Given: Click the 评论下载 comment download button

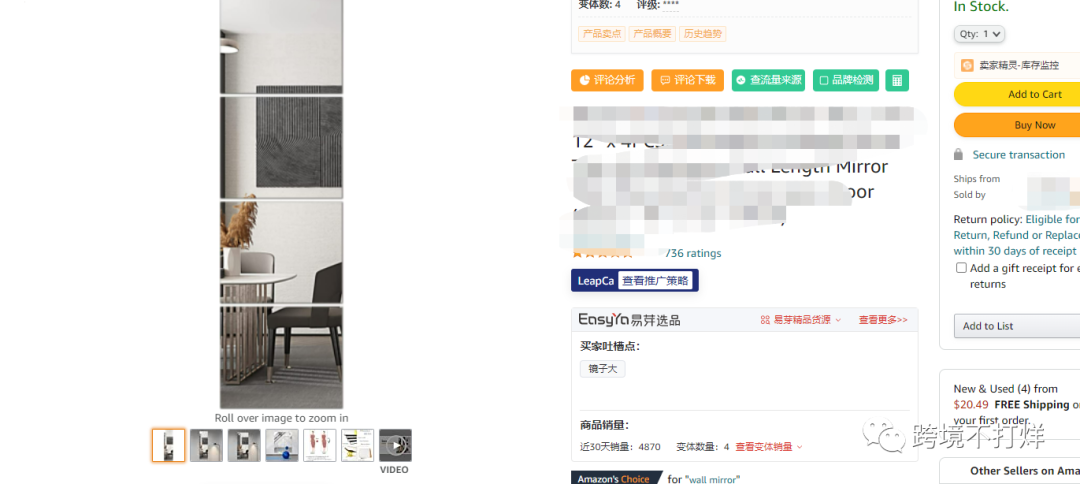Looking at the screenshot, I should [x=687, y=80].
